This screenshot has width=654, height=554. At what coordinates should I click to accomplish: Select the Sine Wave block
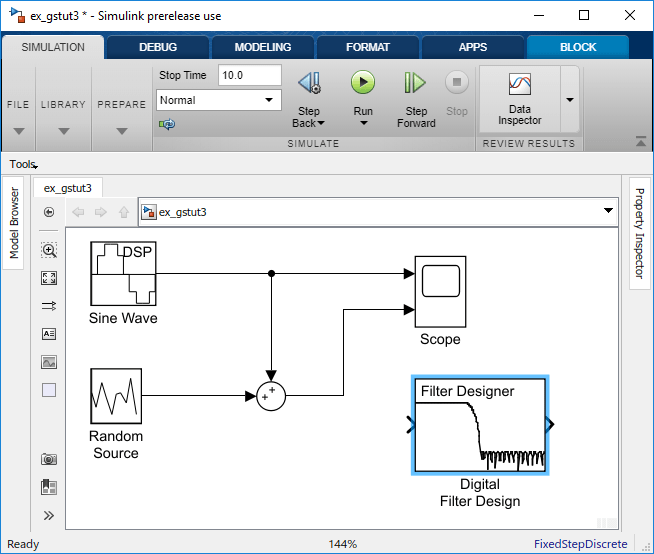123,274
